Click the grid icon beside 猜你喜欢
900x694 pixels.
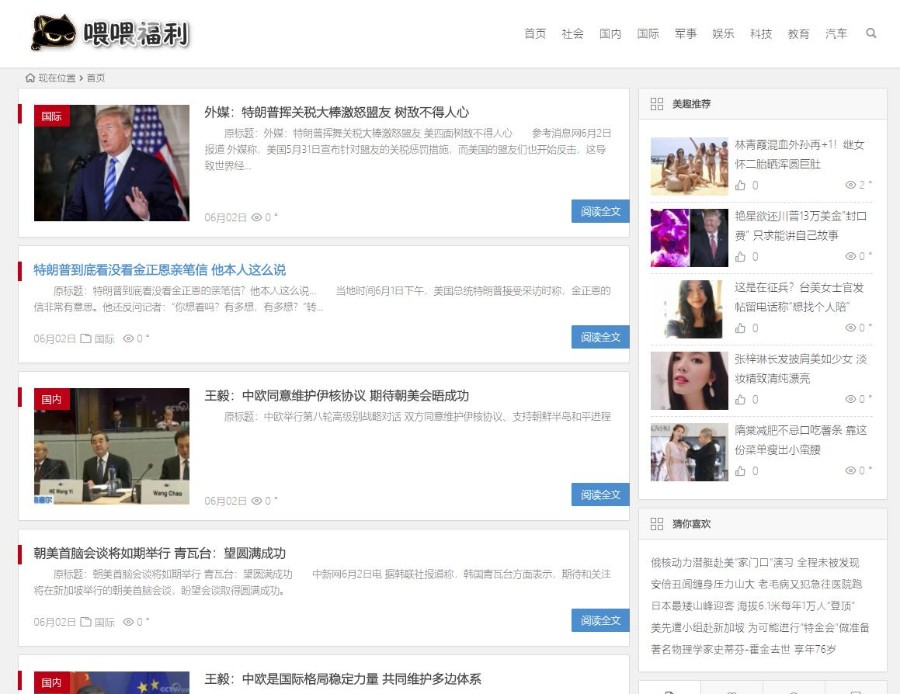pyautogui.click(x=657, y=524)
